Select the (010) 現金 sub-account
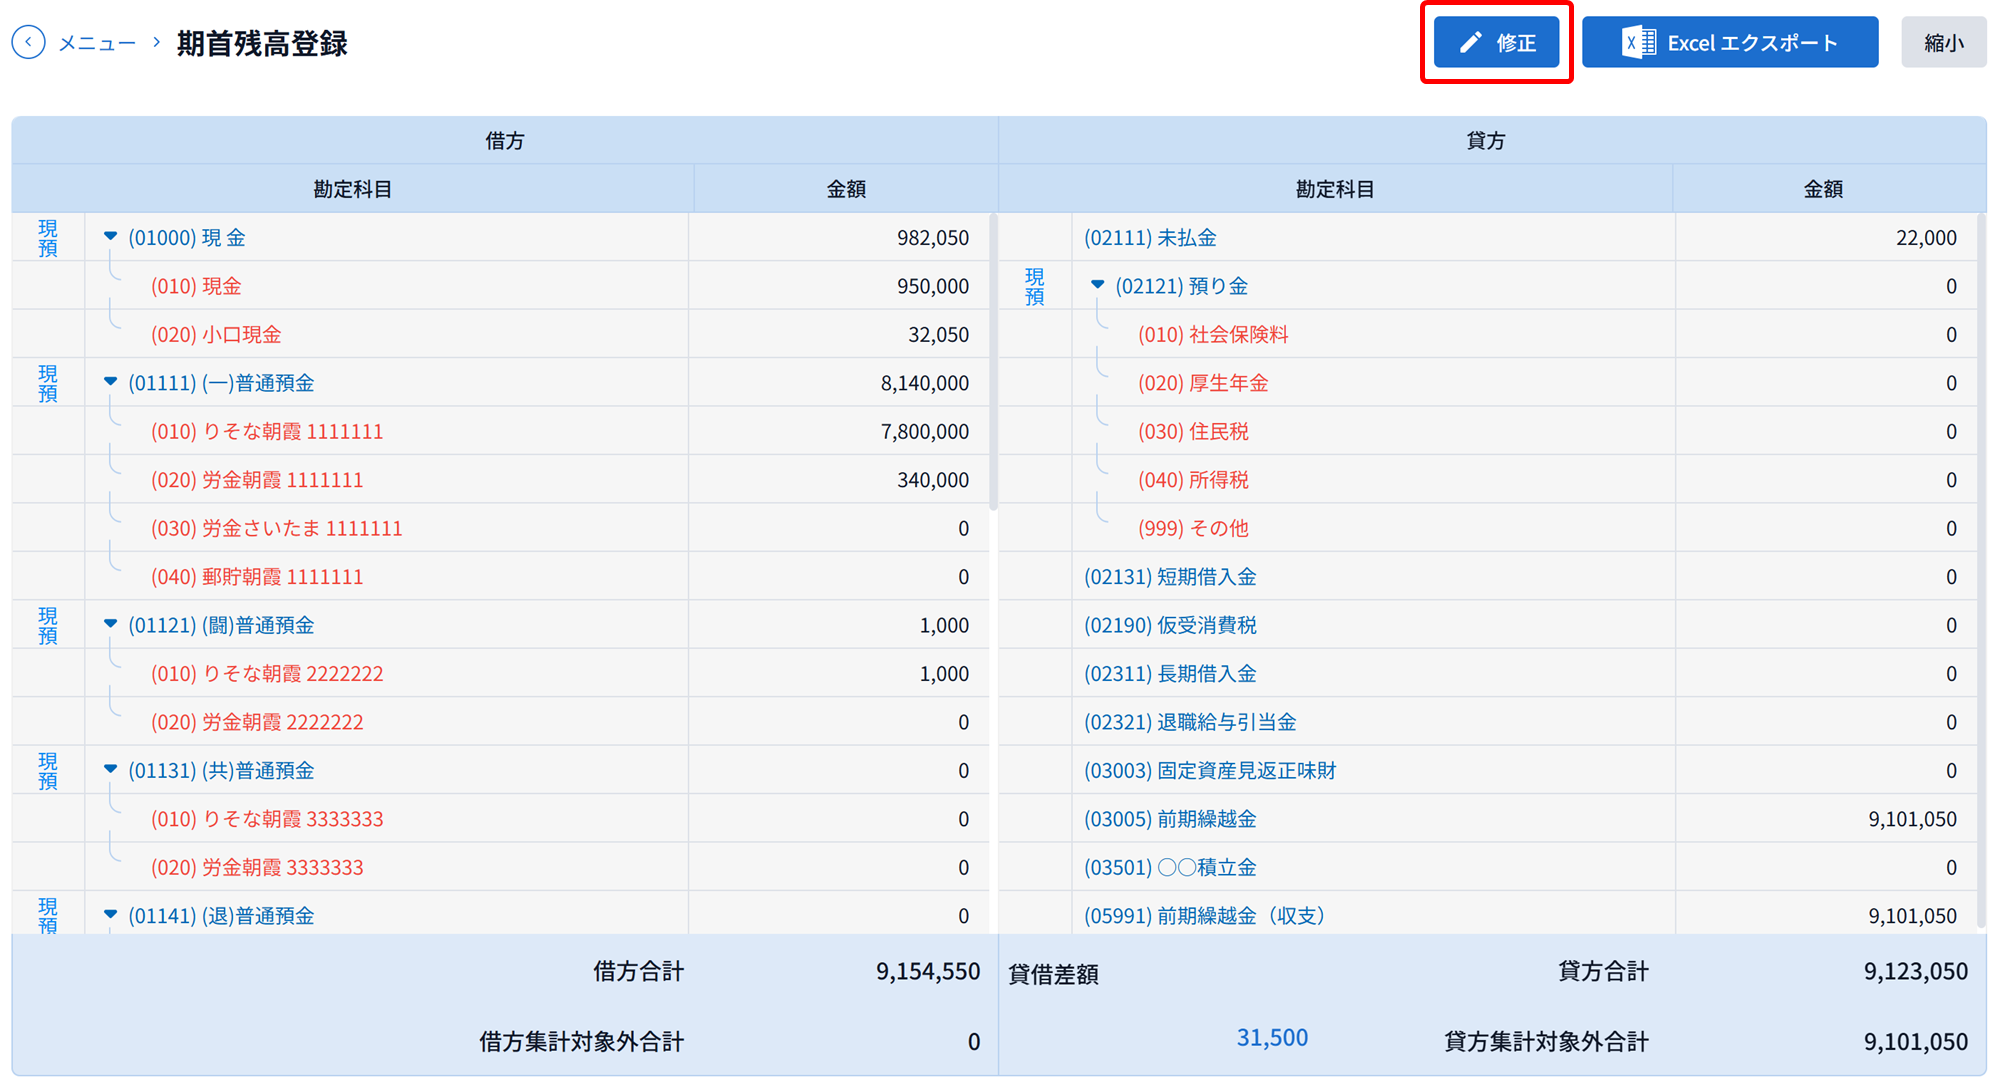Image resolution: width=2000 pixels, height=1092 pixels. pyautogui.click(x=196, y=286)
